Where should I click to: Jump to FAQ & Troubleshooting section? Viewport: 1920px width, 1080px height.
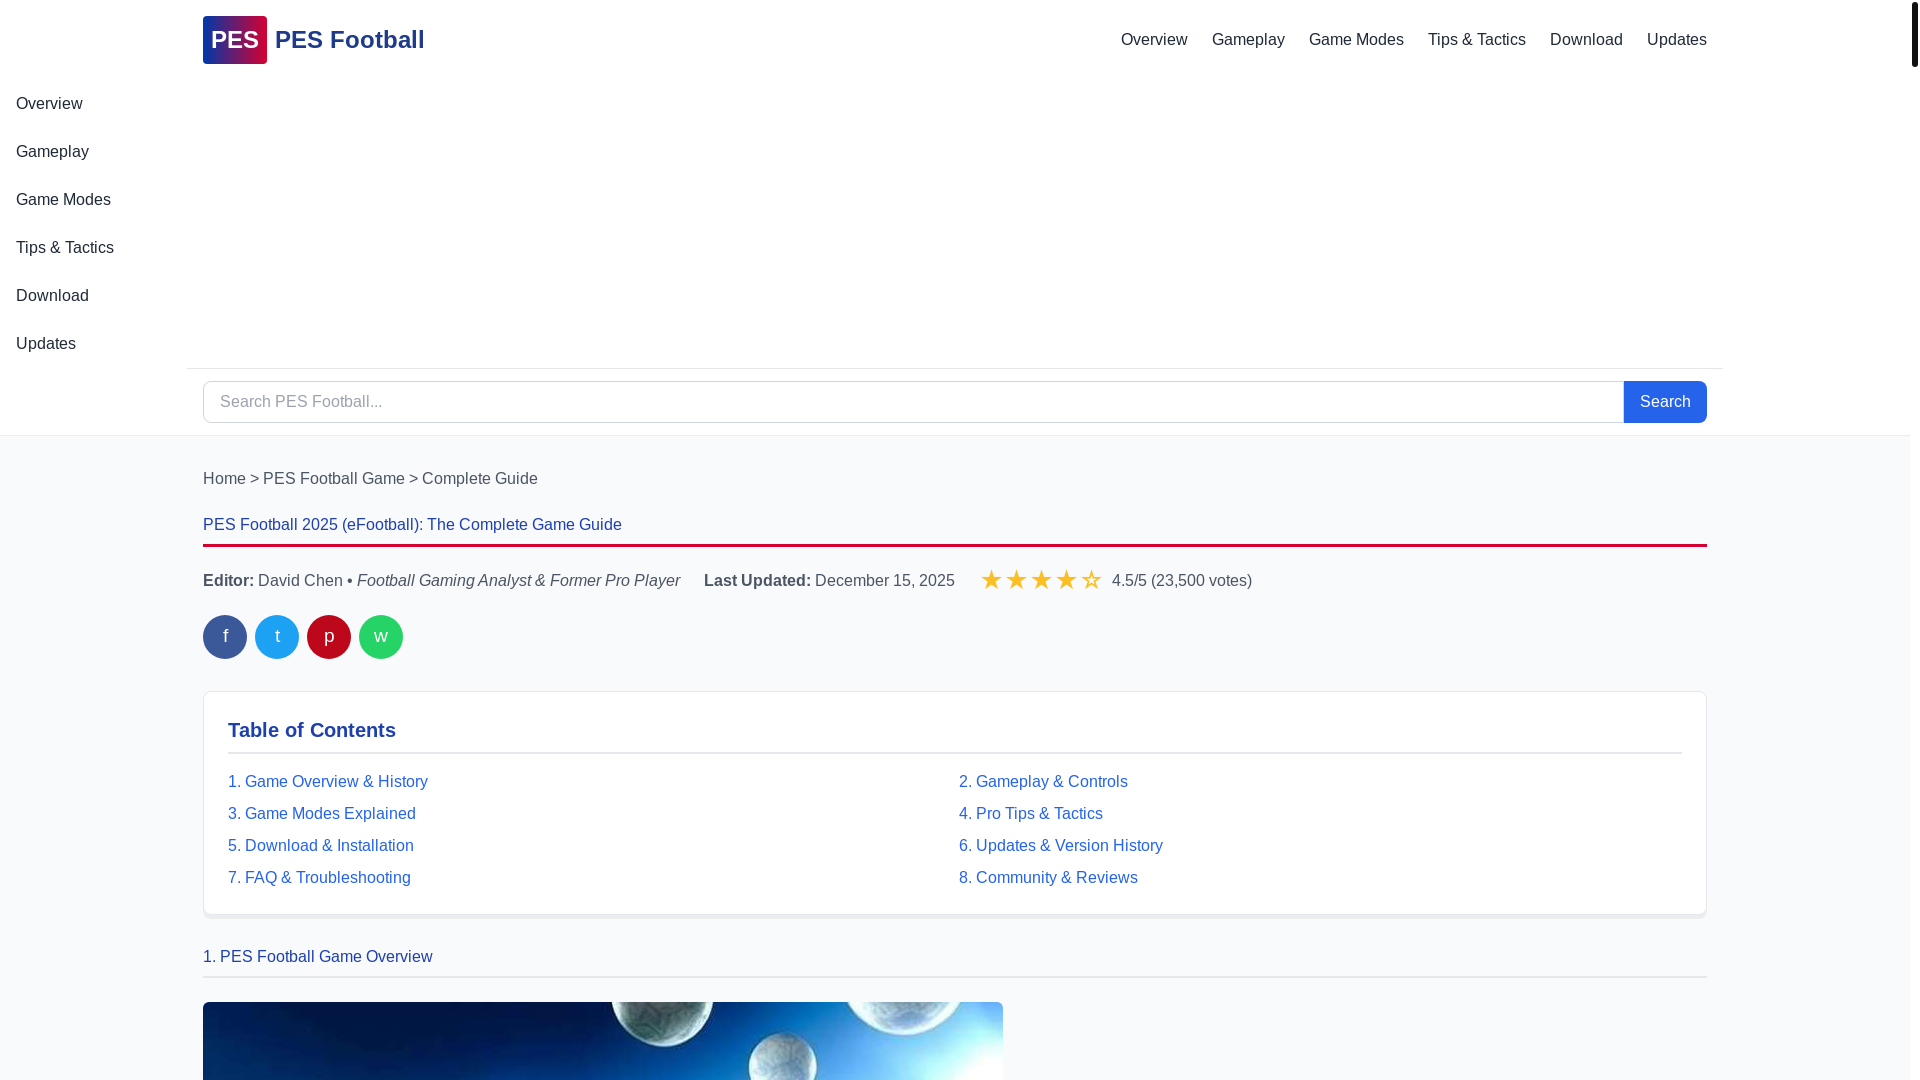[x=319, y=878]
